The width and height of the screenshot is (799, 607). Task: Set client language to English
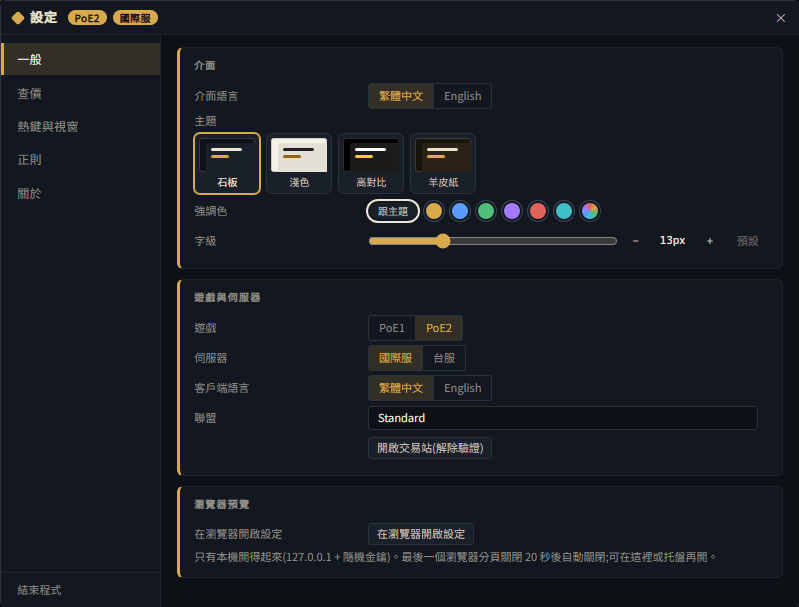pos(462,388)
